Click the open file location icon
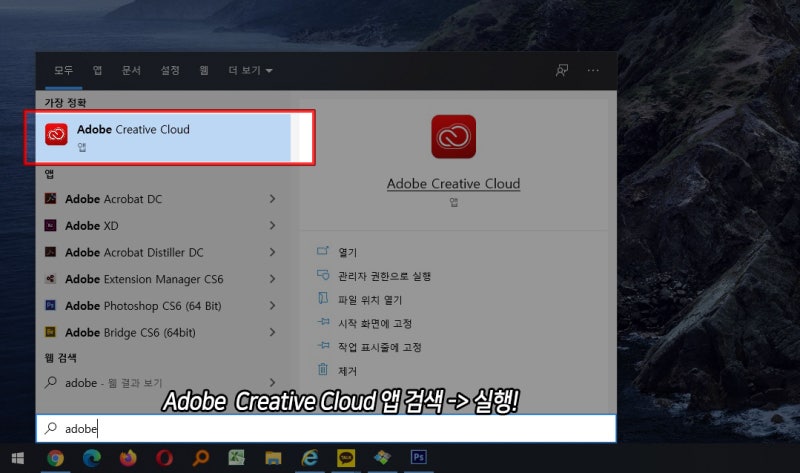The height and width of the screenshot is (473, 800). click(323, 298)
